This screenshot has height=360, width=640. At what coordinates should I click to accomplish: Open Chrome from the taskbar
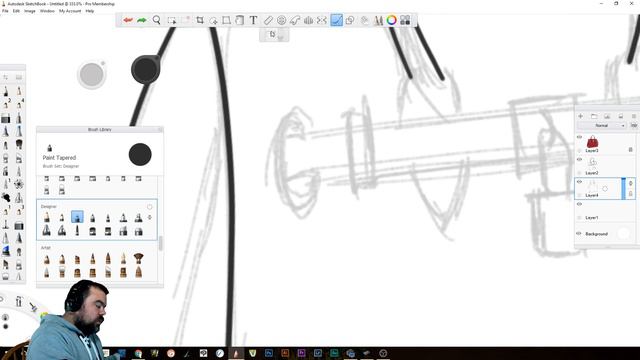click(138, 353)
